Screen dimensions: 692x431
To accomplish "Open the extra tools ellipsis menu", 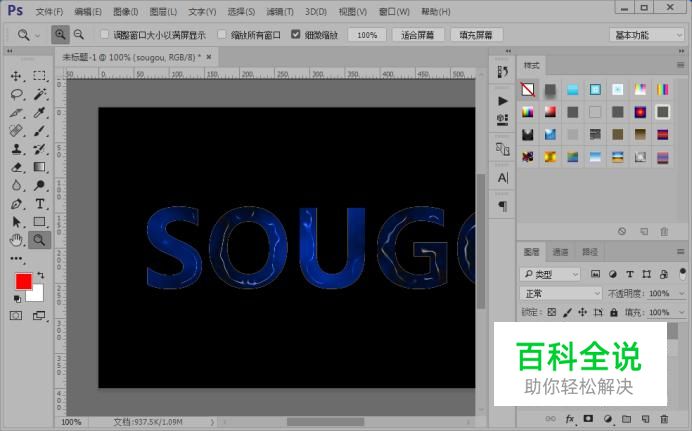I will (x=16, y=259).
